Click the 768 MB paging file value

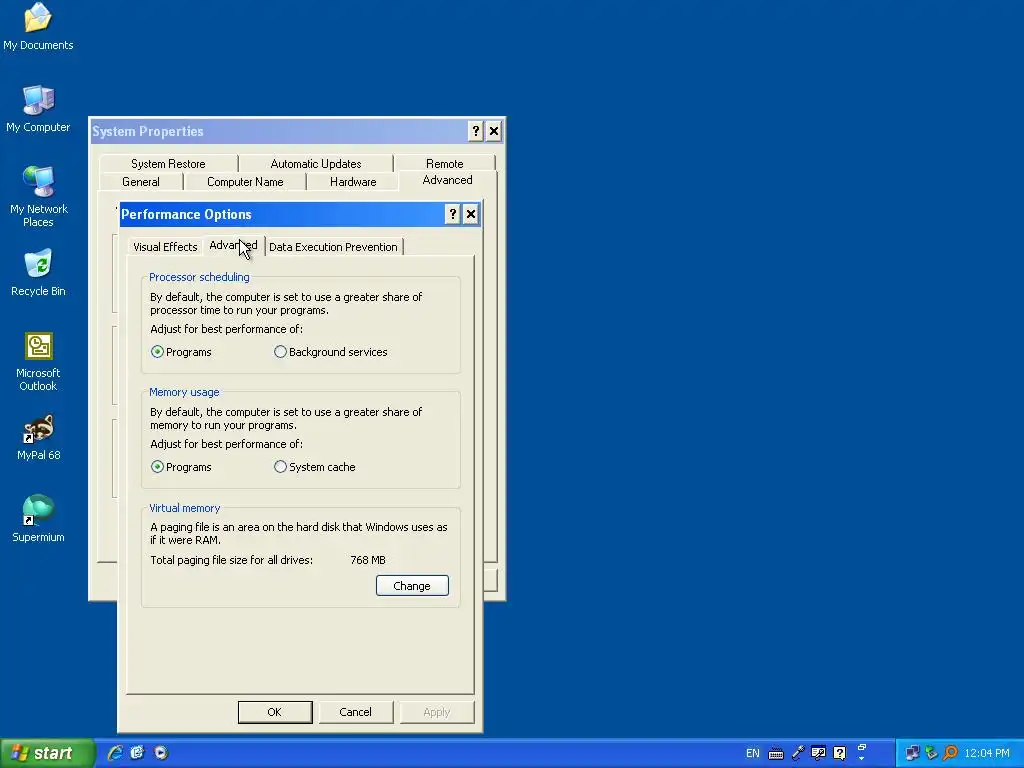[368, 560]
